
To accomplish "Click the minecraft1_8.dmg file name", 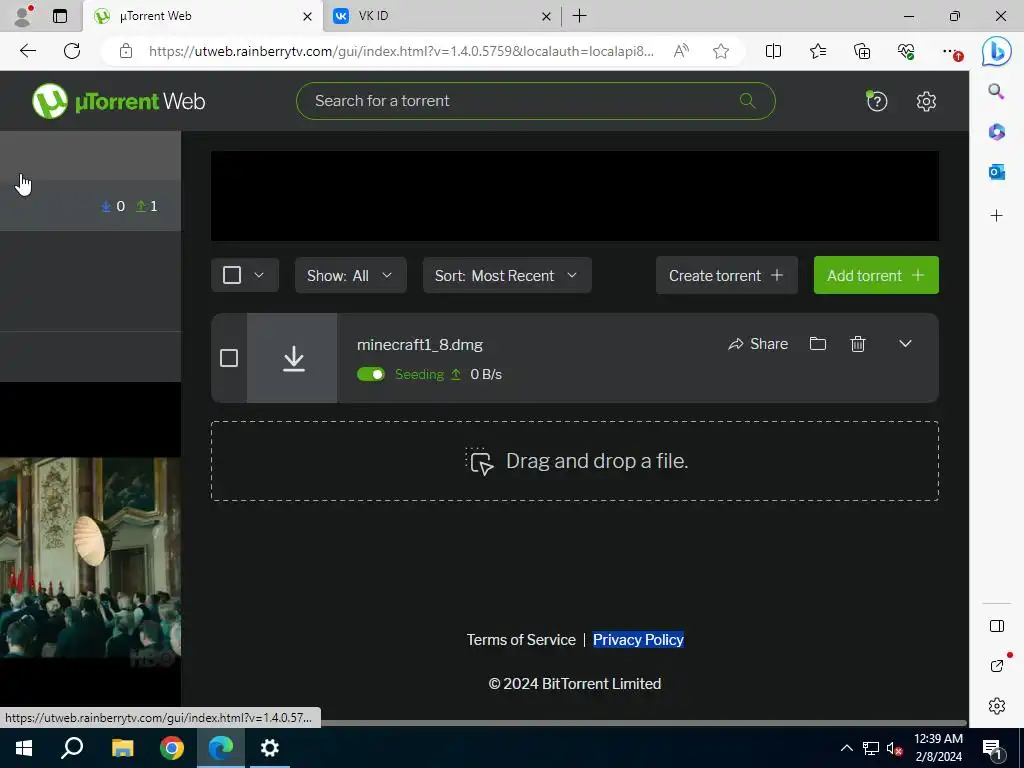I will point(420,344).
